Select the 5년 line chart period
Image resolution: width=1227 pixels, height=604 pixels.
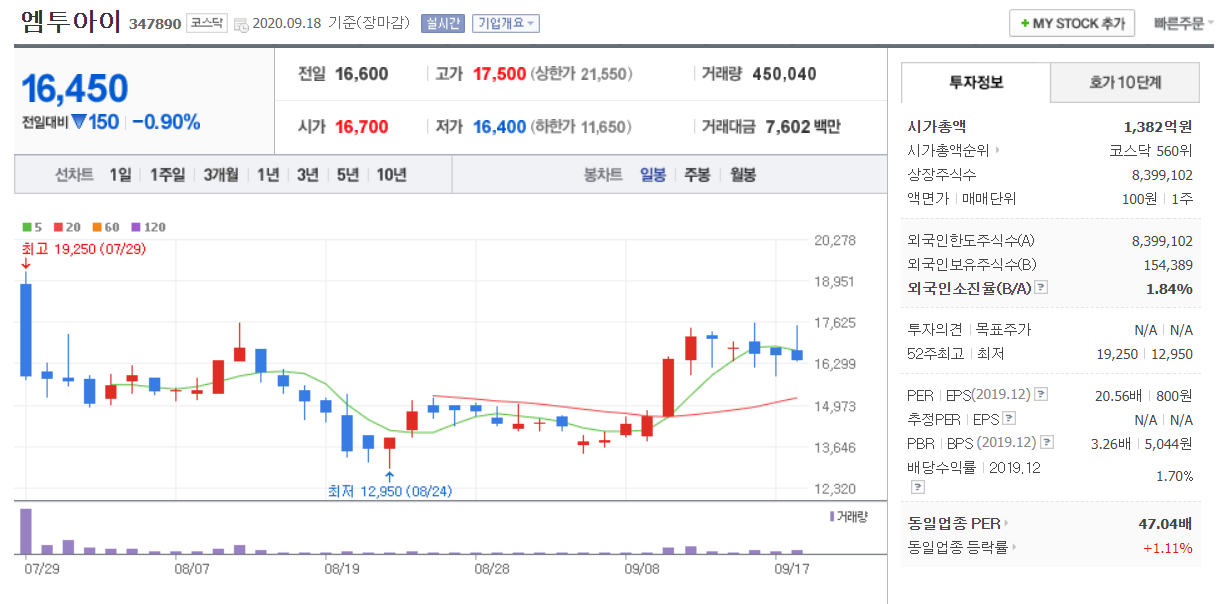(x=347, y=175)
